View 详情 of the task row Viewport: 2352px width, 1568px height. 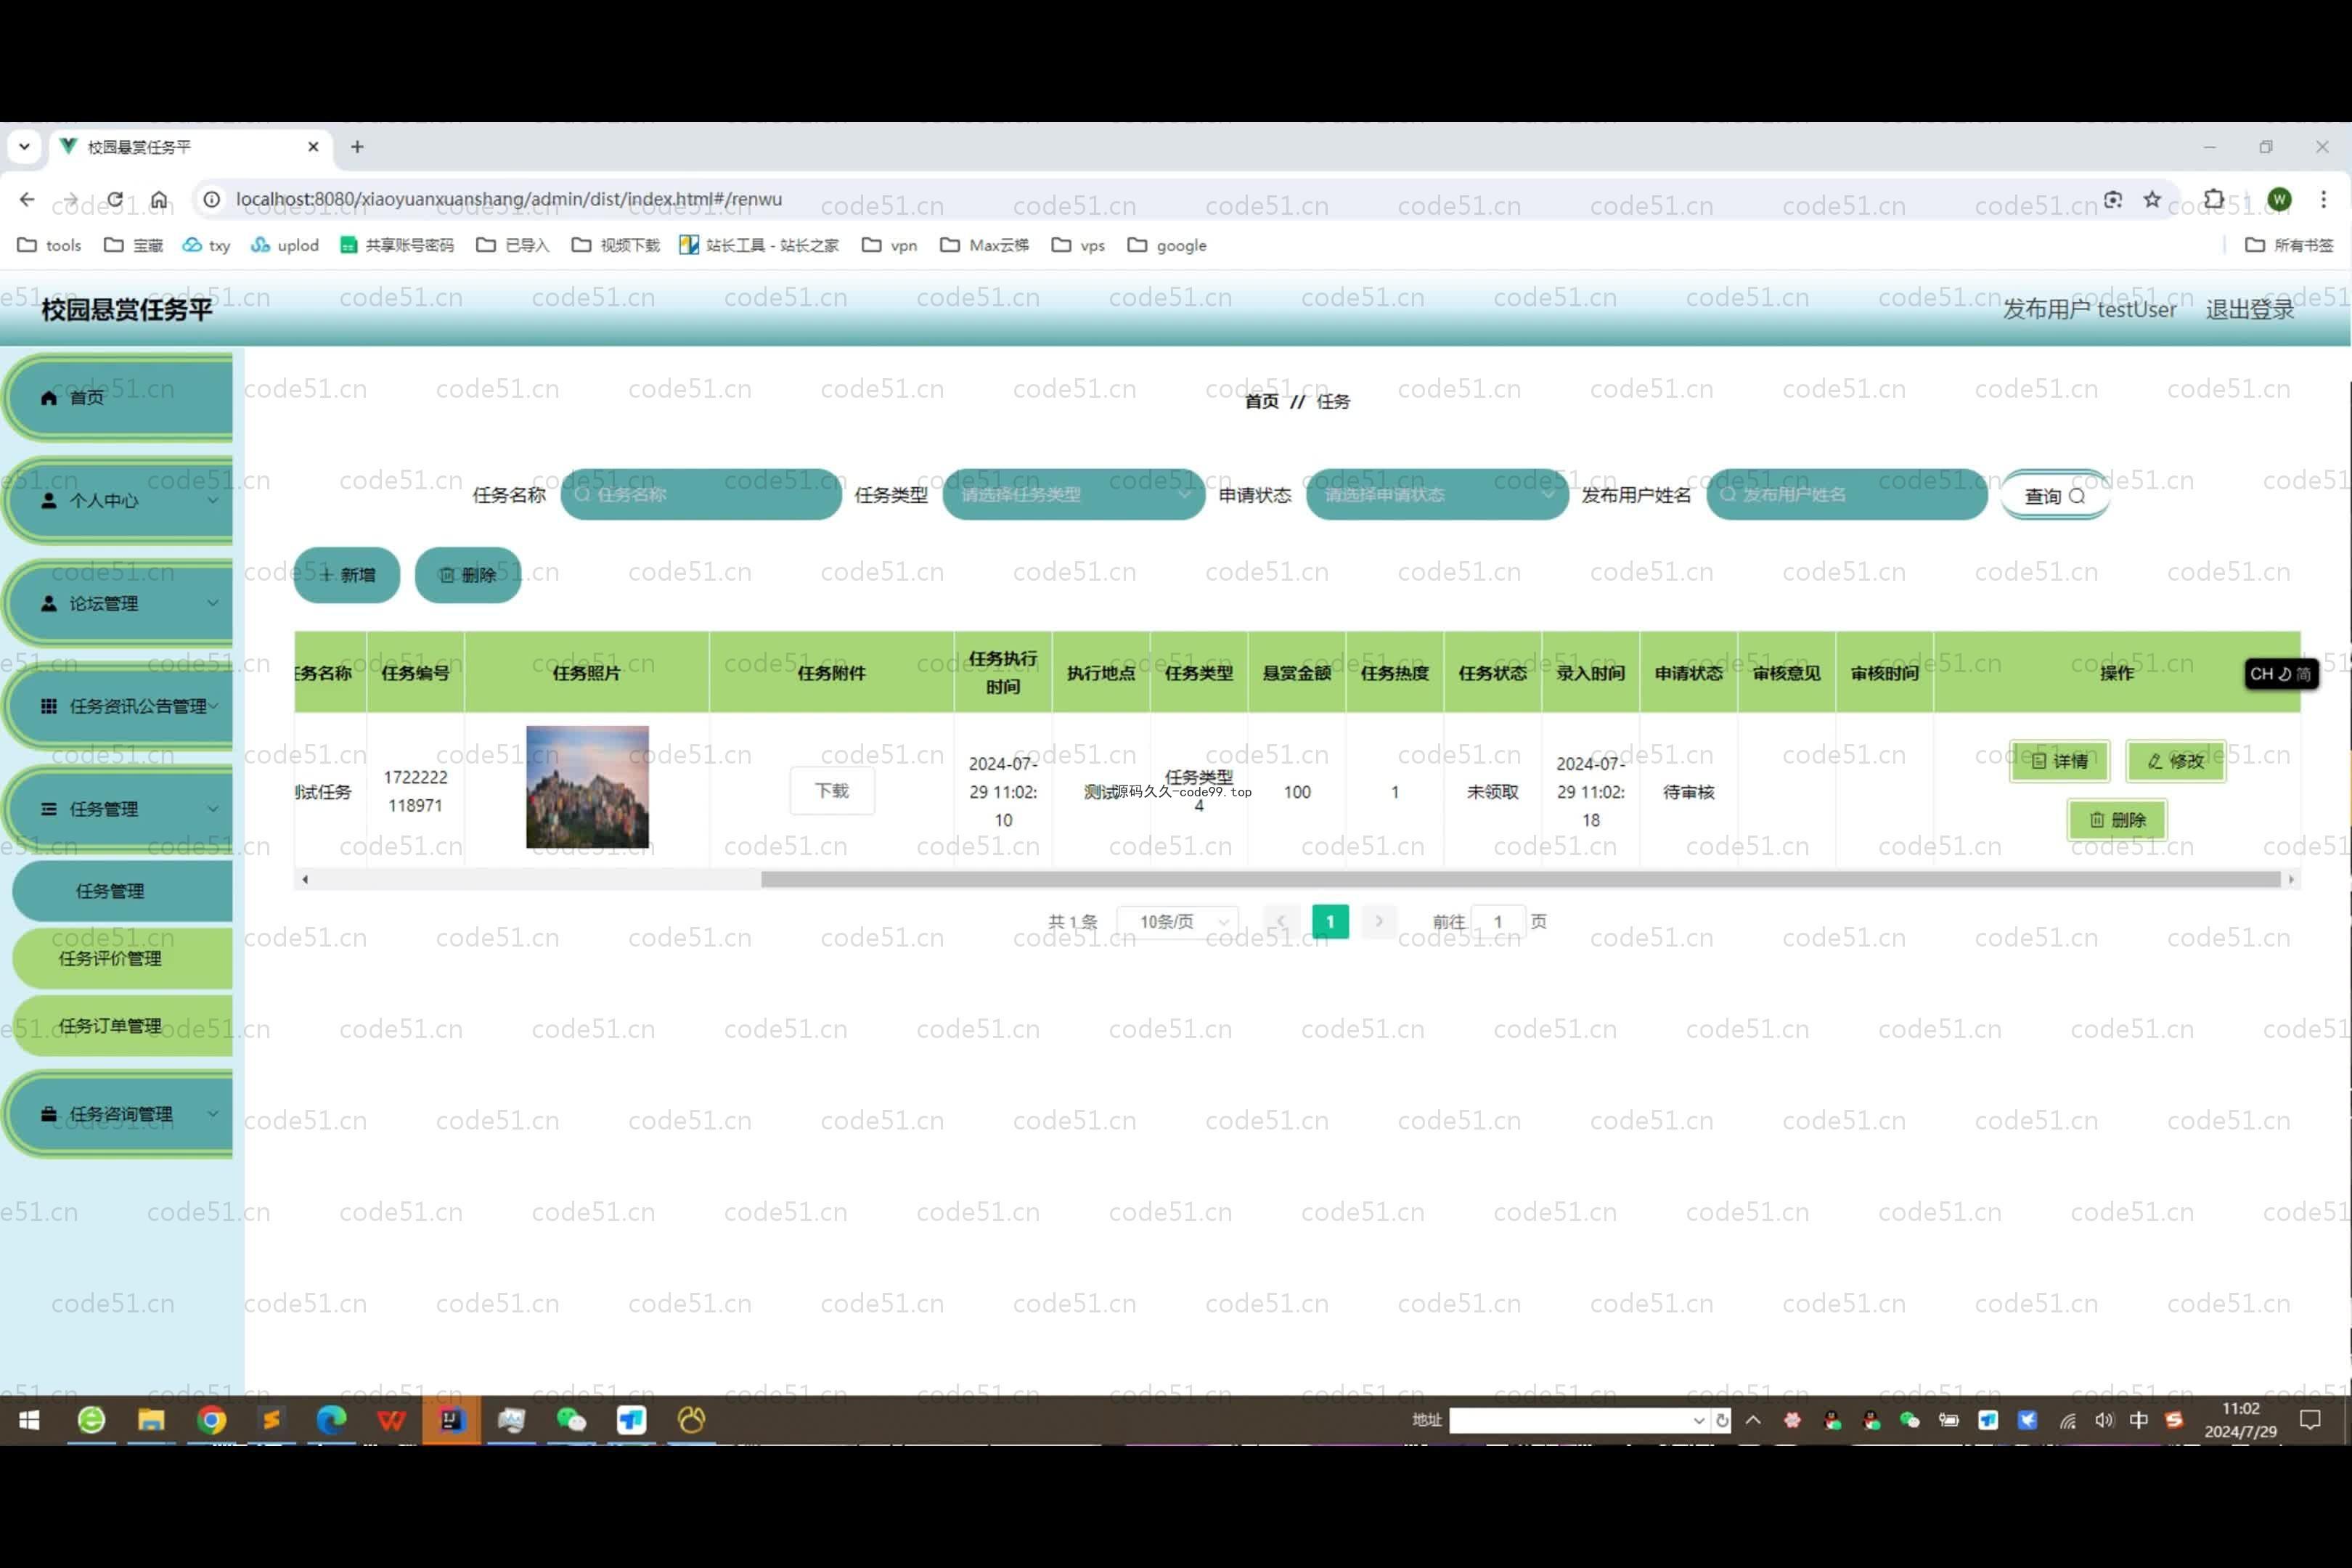2060,761
